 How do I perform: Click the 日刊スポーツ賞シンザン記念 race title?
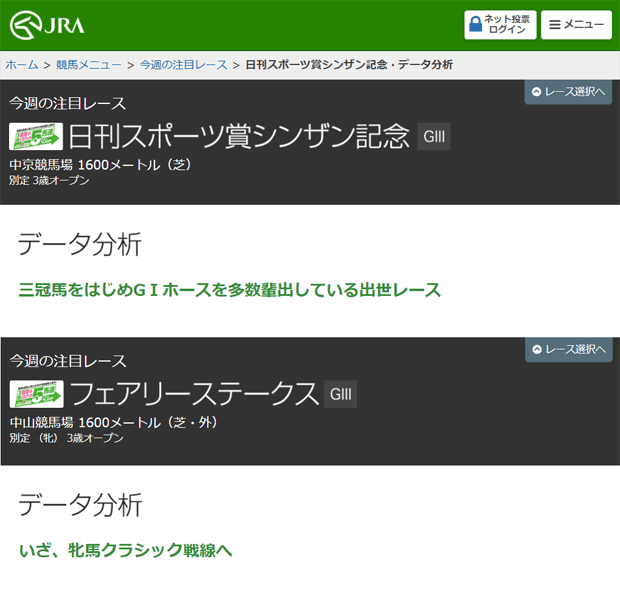point(239,136)
